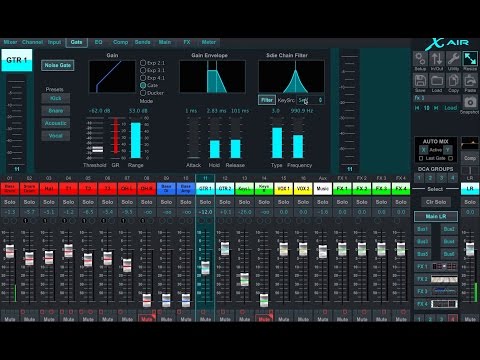This screenshot has width=480, height=360.
Task: Open the FX 4 effect rack thumbnail
Action: (444, 304)
